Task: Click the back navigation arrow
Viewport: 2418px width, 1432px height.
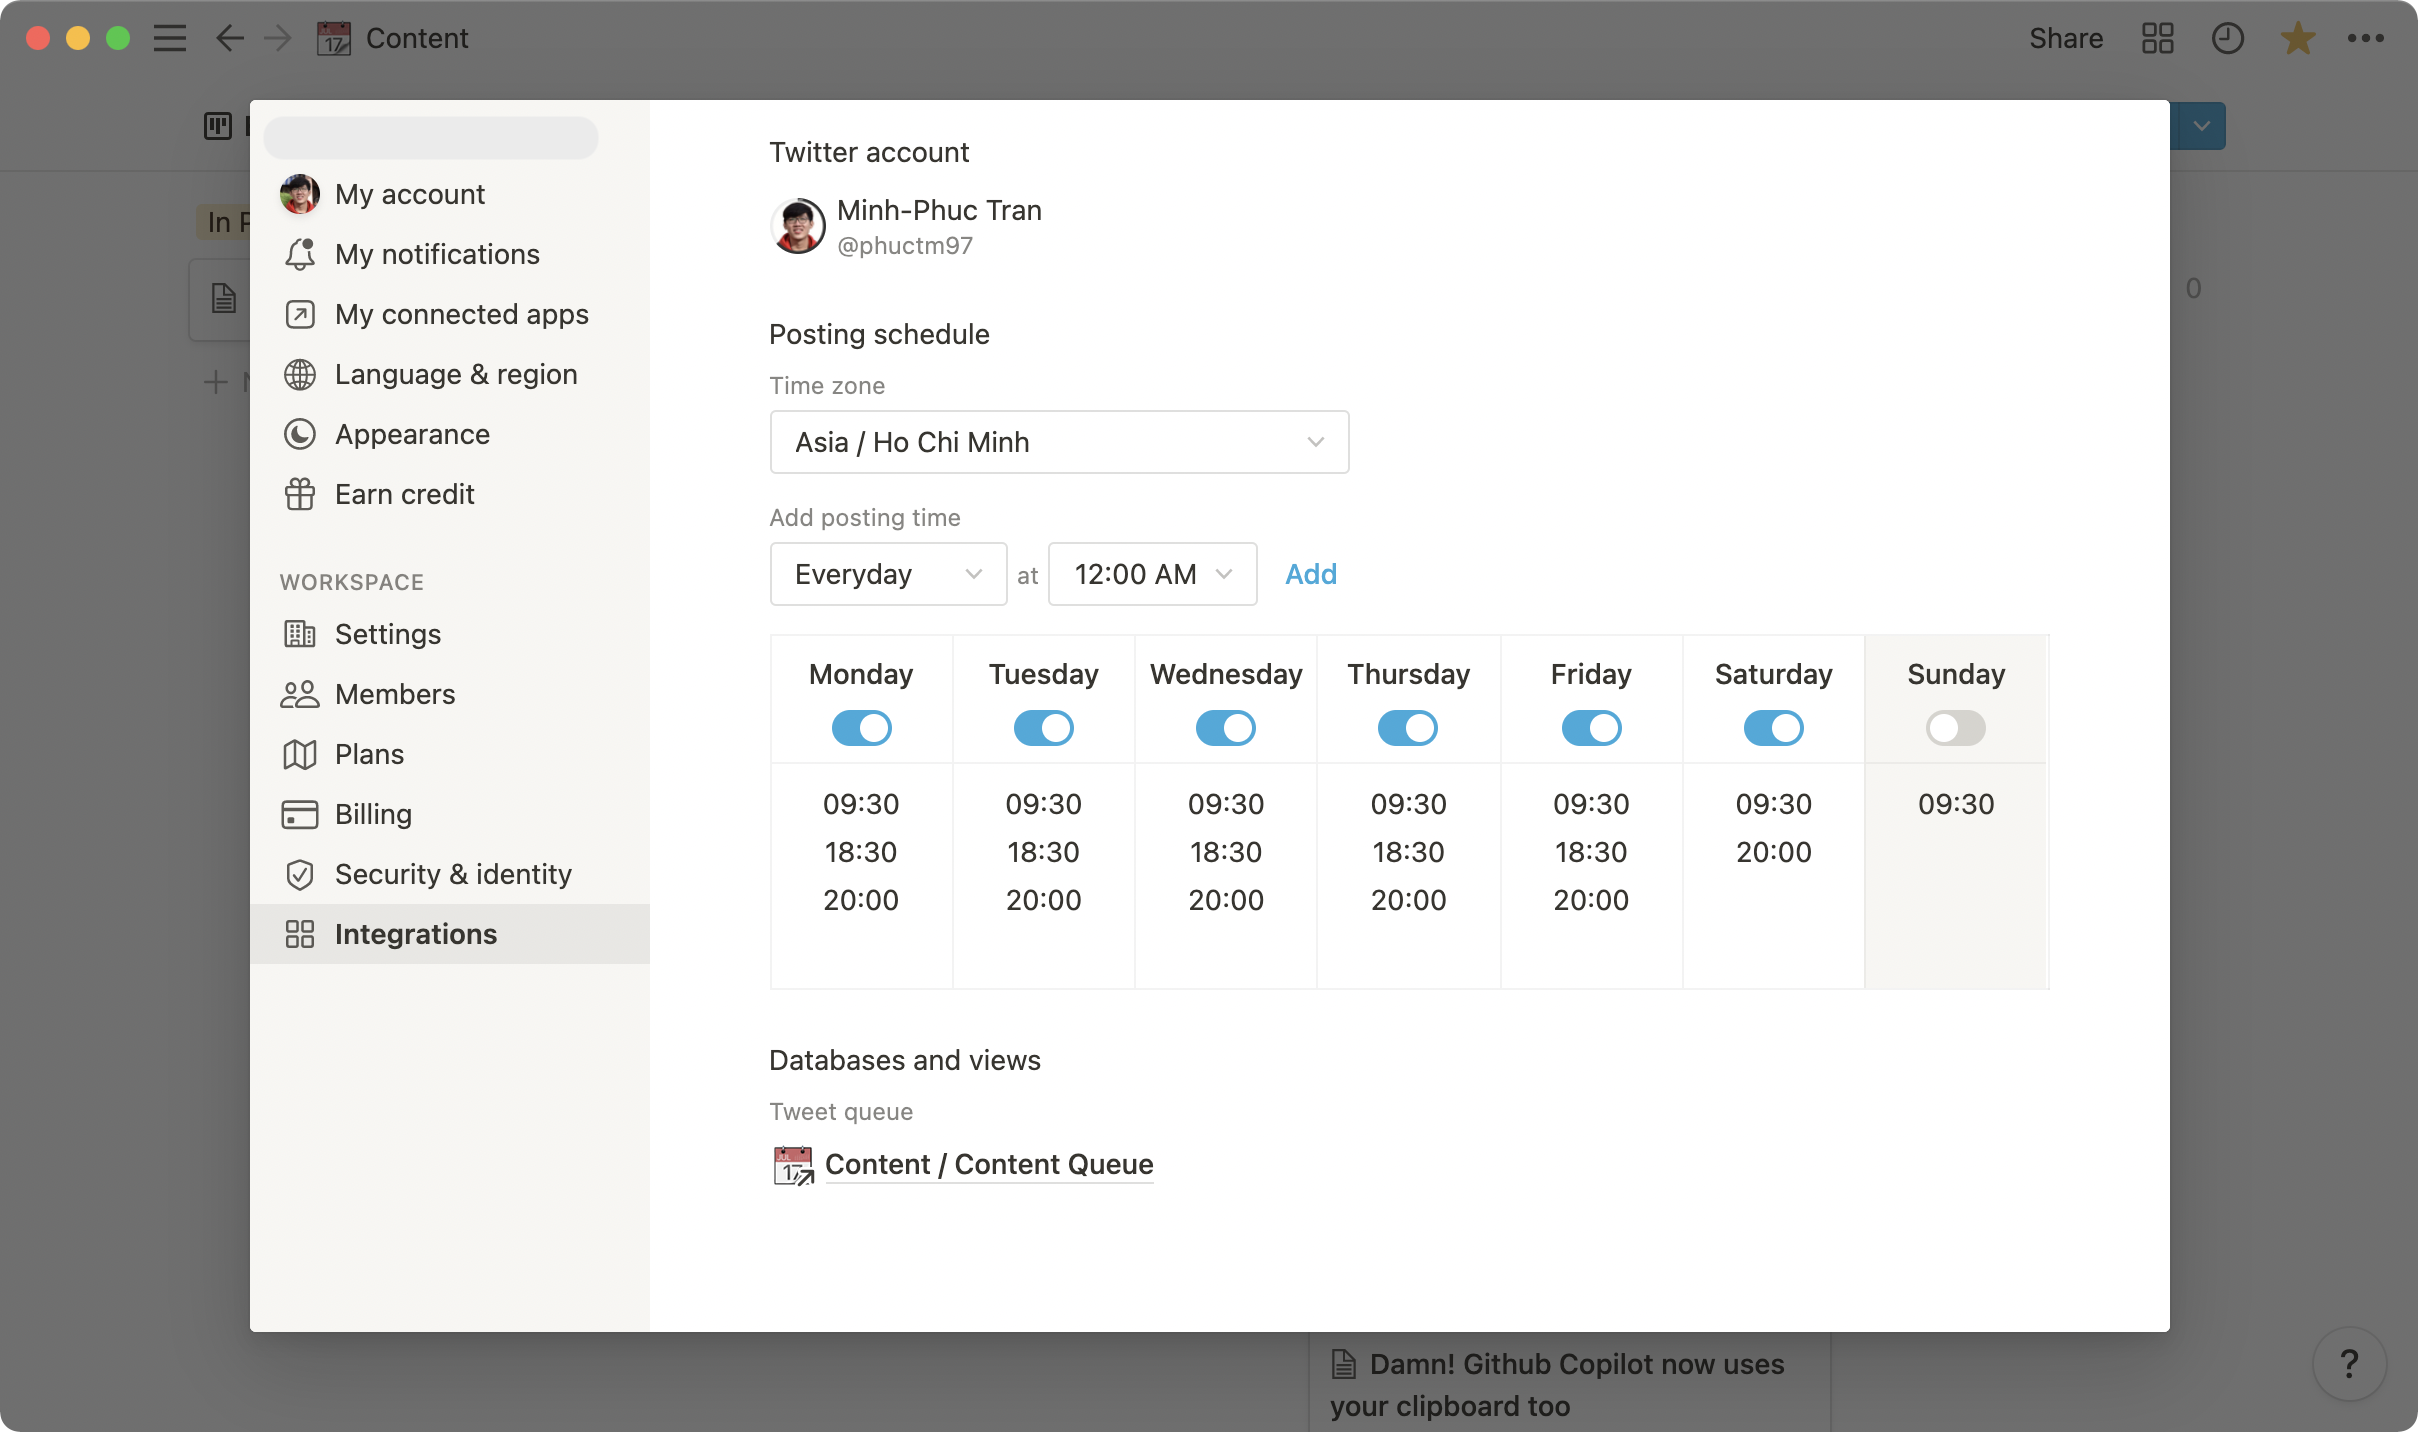Action: [229, 39]
